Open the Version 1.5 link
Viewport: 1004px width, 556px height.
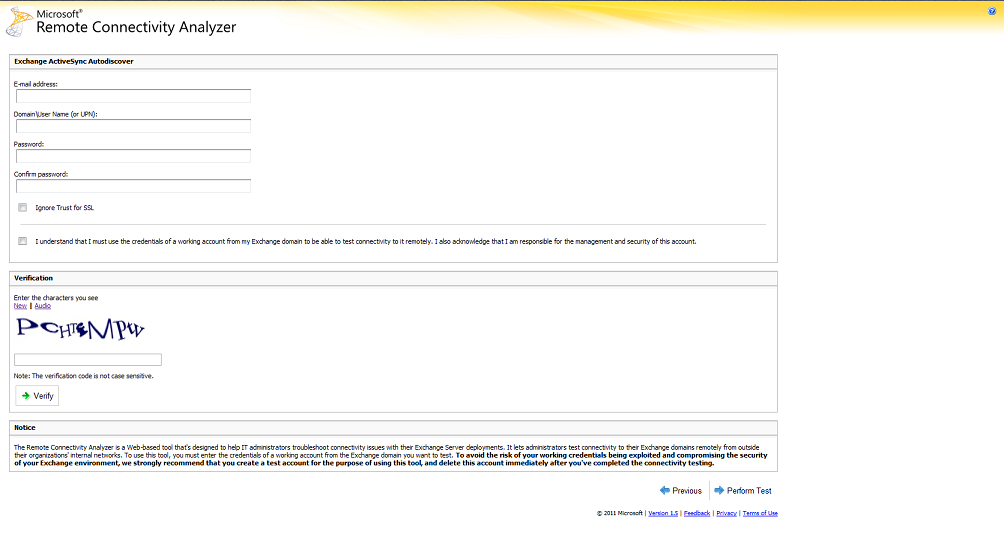663,513
